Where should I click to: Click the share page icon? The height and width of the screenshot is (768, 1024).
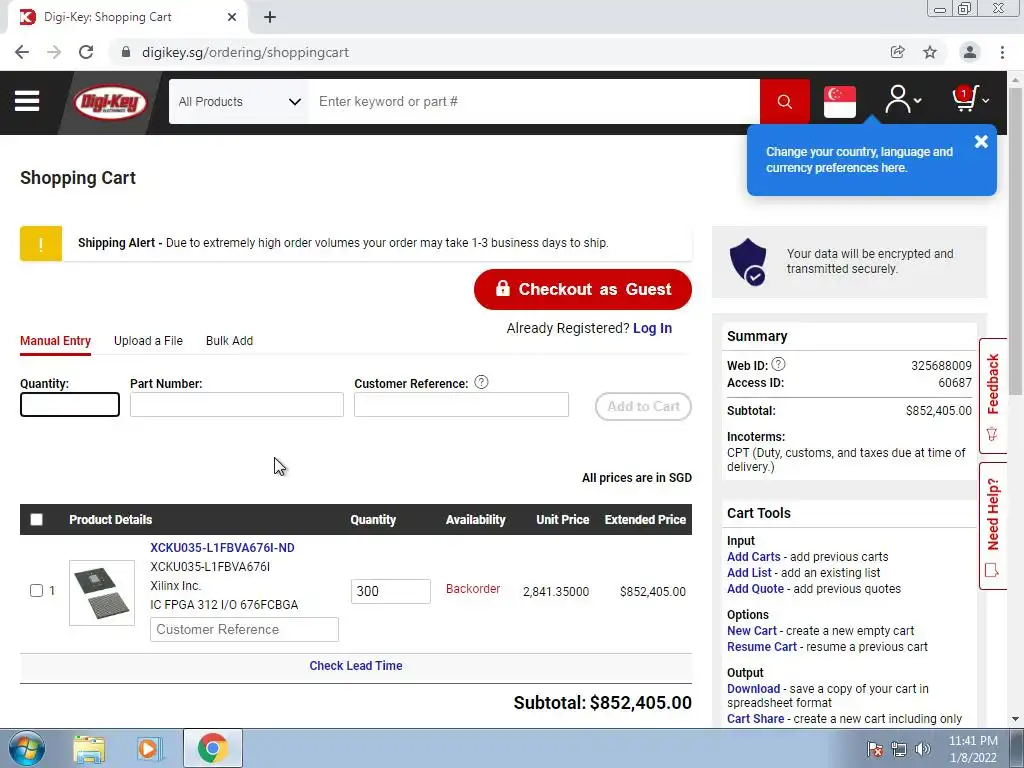(x=898, y=52)
